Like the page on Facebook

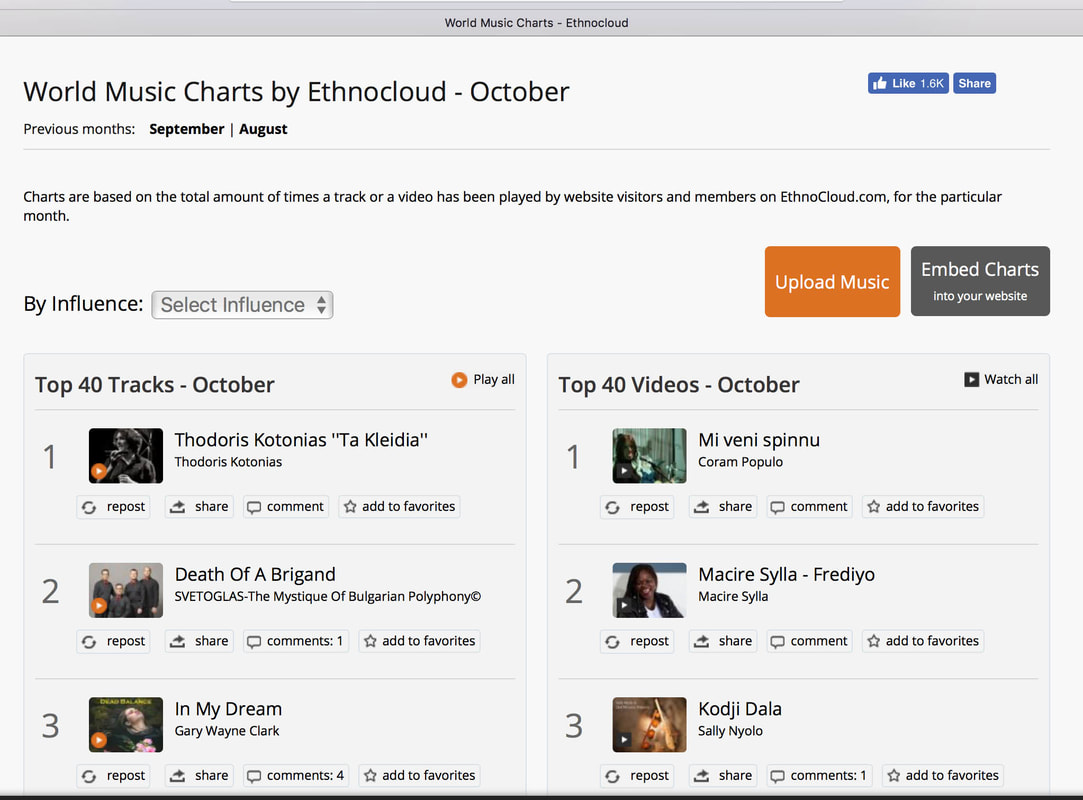tap(908, 83)
